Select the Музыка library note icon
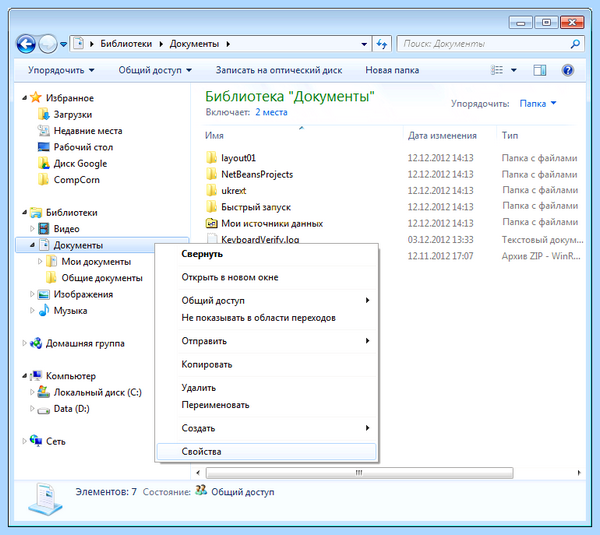The width and height of the screenshot is (600, 535). point(44,310)
